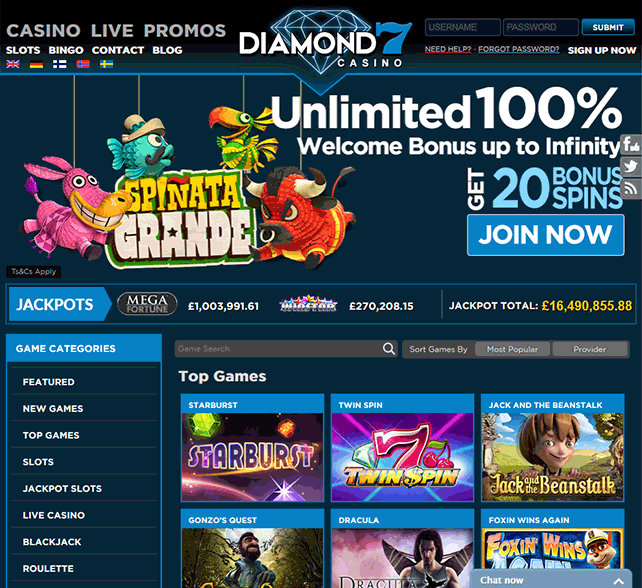The width and height of the screenshot is (642, 588).
Task: Open the Starburst game thumbnail
Action: click(252, 448)
